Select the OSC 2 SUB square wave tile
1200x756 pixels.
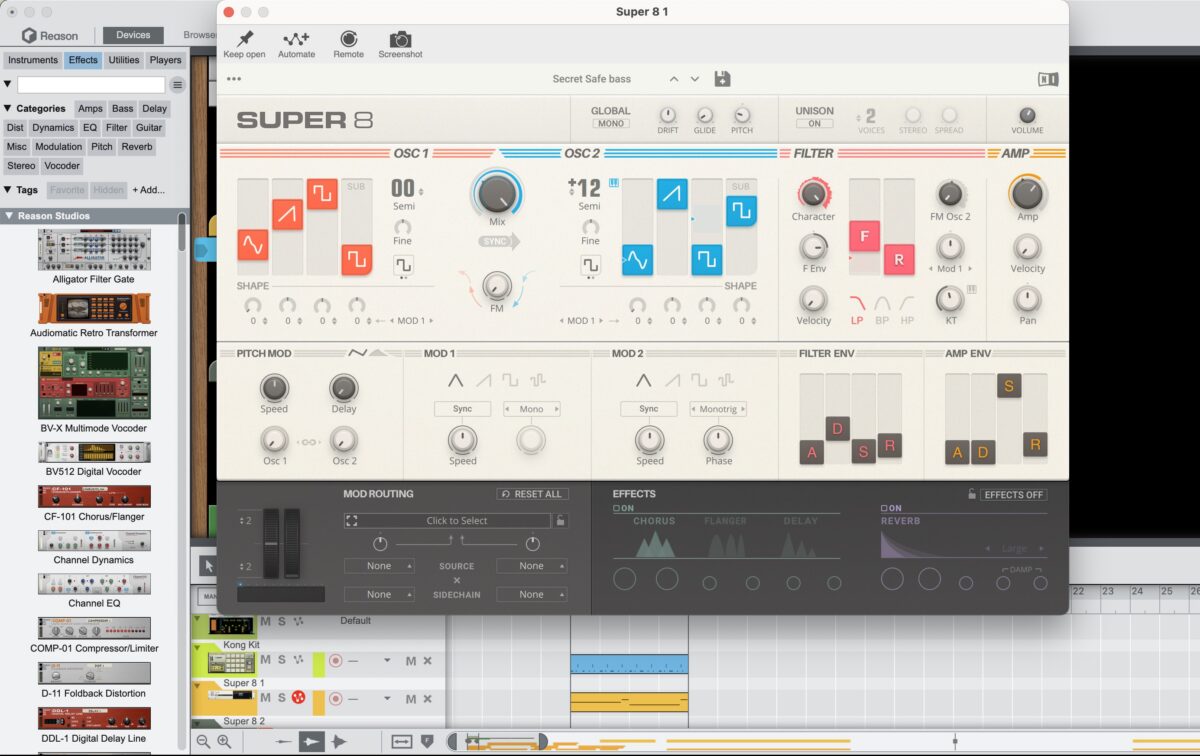tap(741, 211)
